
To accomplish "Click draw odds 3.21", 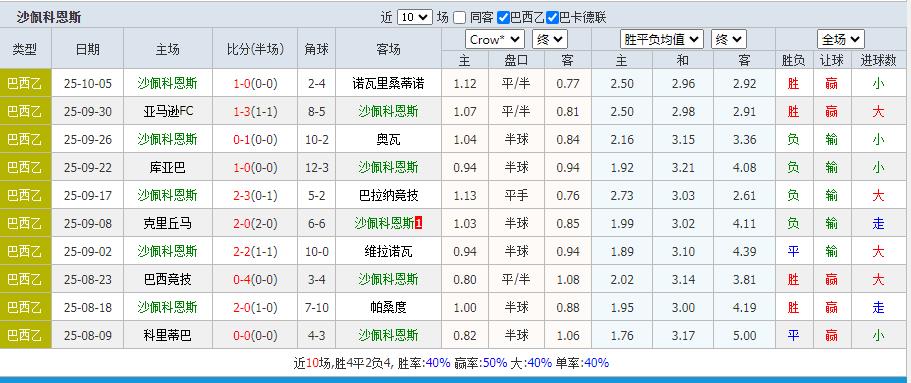I will 683,167.
